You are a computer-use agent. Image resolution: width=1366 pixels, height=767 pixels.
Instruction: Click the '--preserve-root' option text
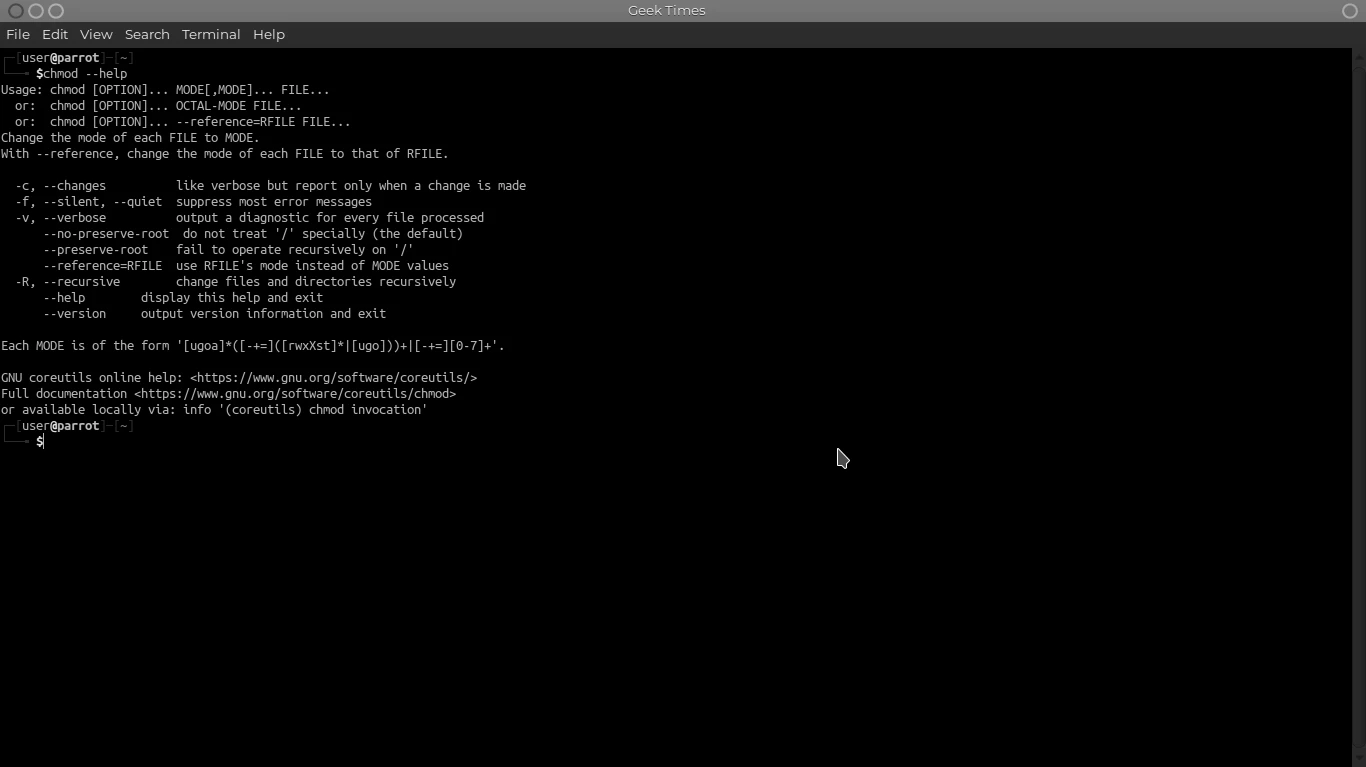[96, 250]
